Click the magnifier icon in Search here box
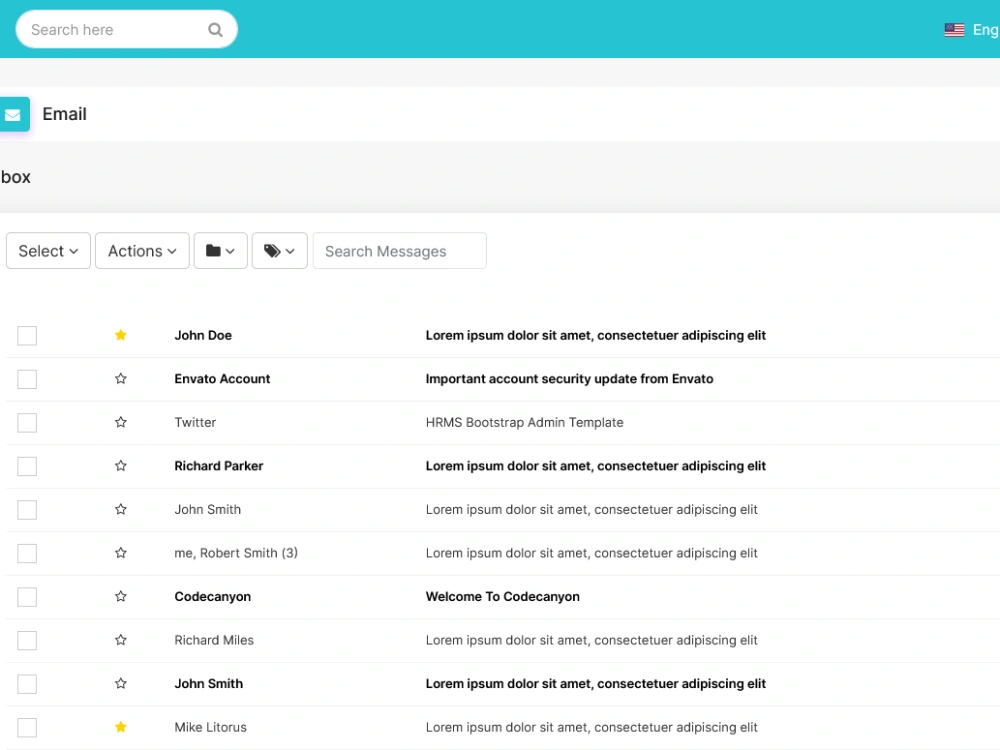Screen dimensions: 1000x750 click(216, 30)
